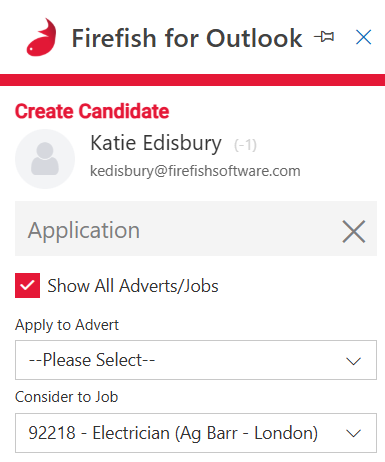The height and width of the screenshot is (462, 385).
Task: Click the Show All Adverts/Jobs label text
Action: (133, 286)
